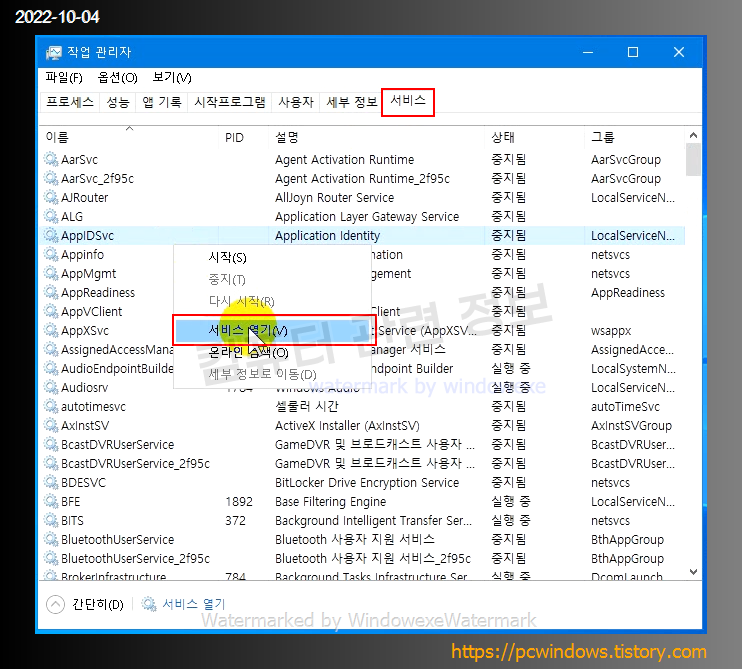Open the 보기(V) menu
Image resolution: width=742 pixels, height=669 pixels.
(172, 78)
